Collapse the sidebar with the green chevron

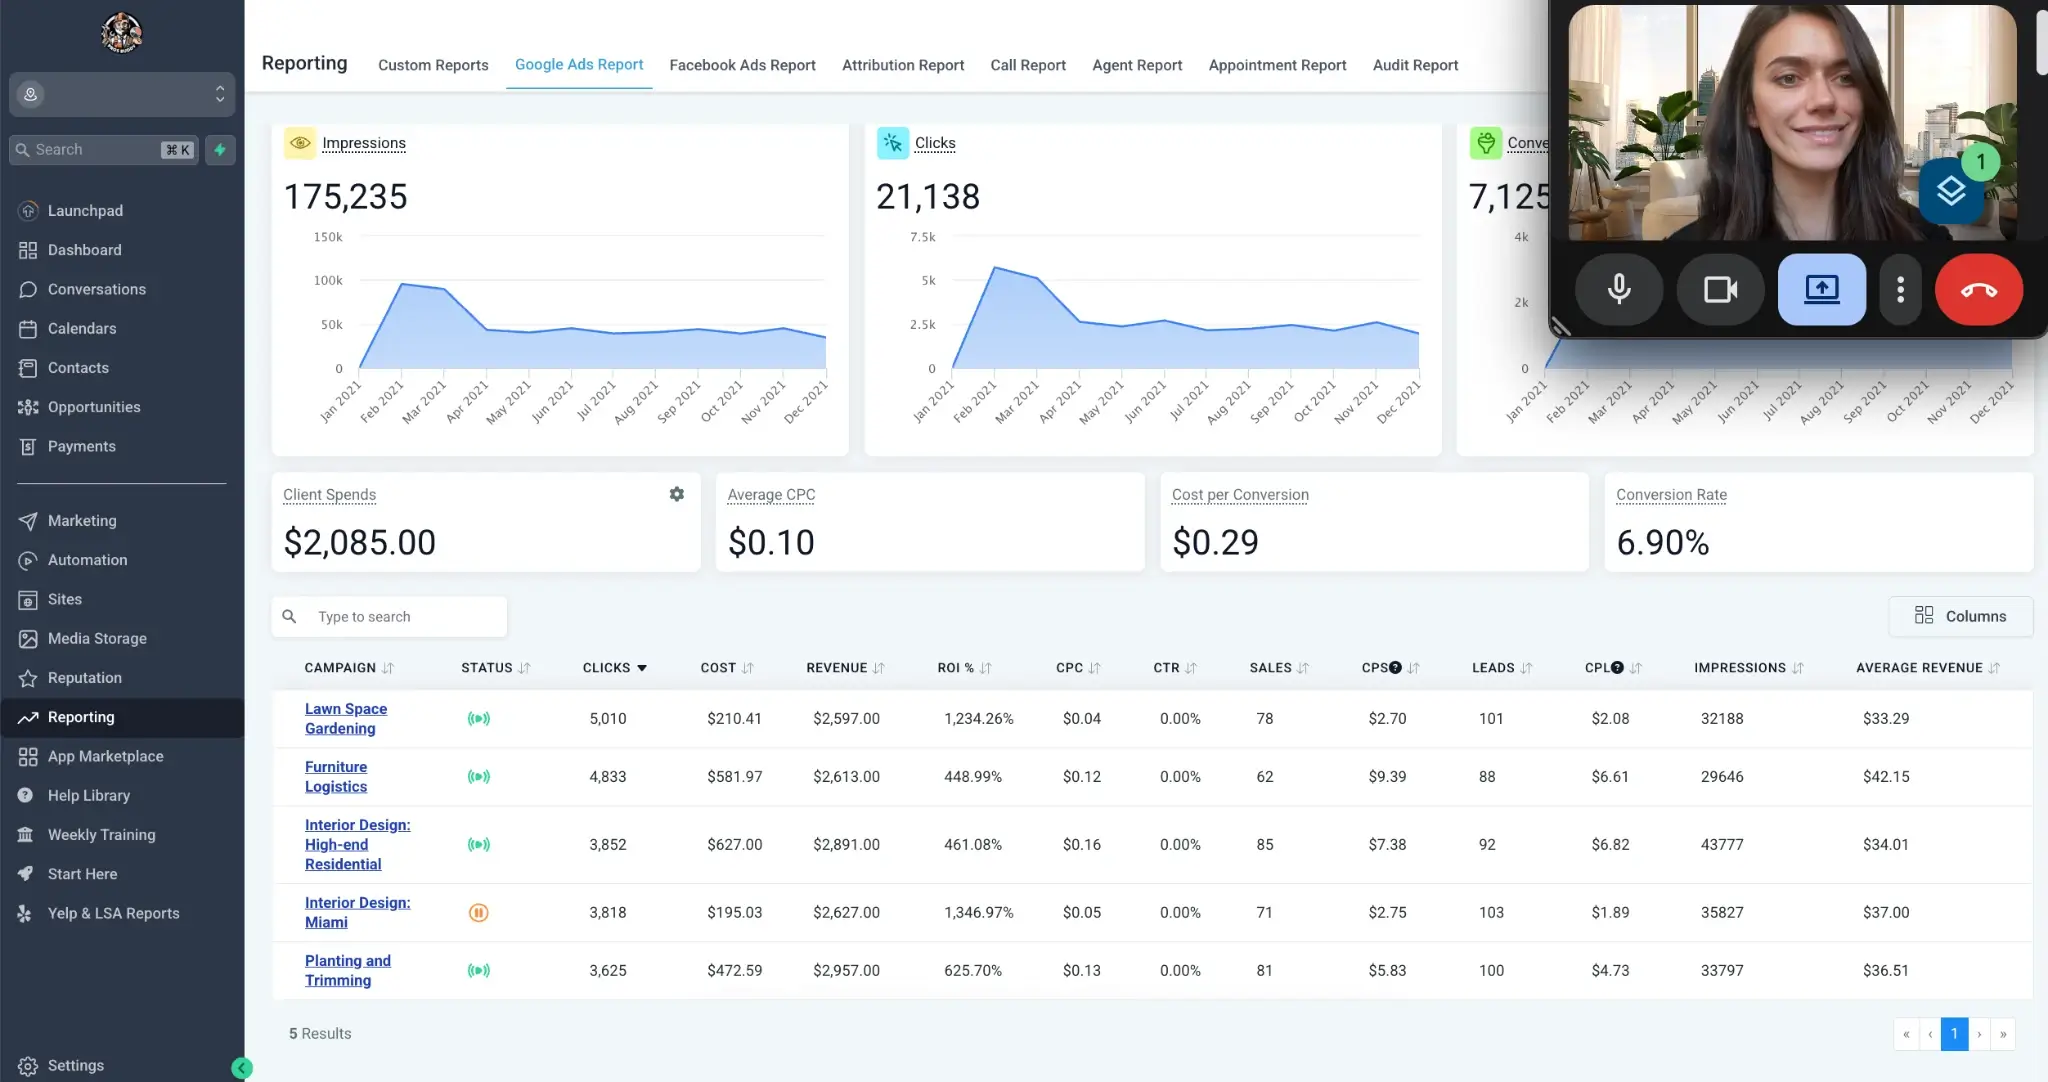point(241,1067)
